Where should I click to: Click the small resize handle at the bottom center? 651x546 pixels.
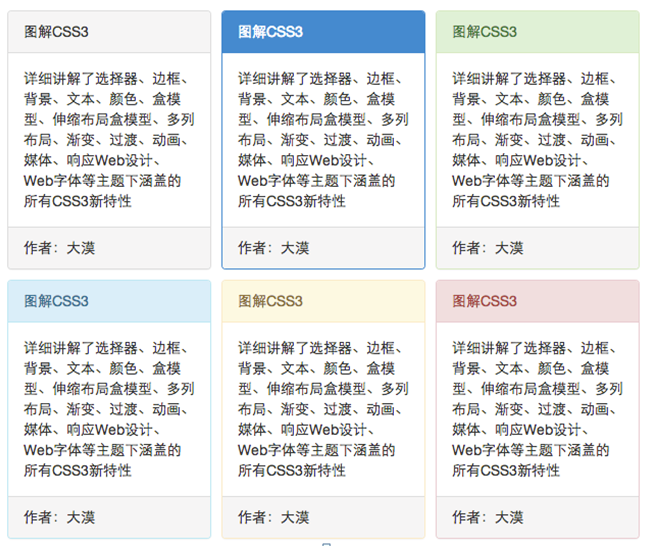[326, 543]
